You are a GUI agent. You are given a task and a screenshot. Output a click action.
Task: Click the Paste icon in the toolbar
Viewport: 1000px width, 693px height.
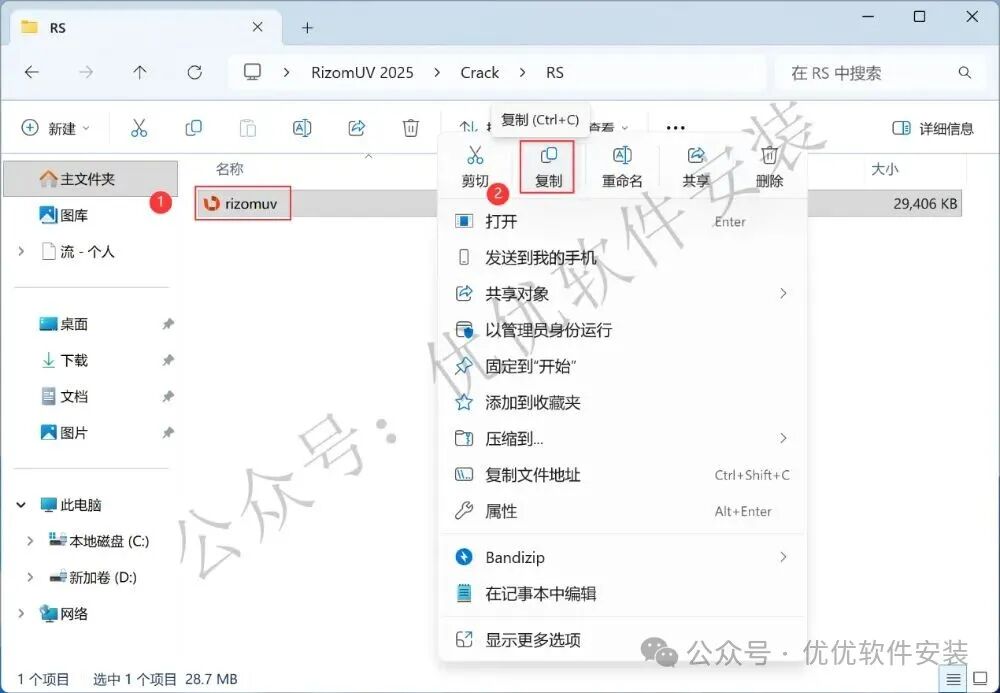pos(247,128)
